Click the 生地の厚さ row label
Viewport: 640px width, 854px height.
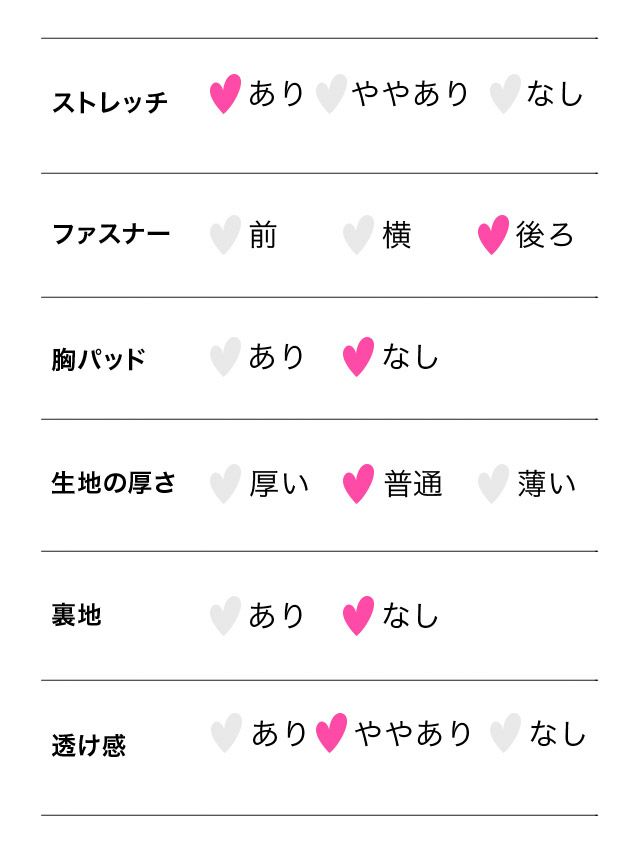pos(113,483)
